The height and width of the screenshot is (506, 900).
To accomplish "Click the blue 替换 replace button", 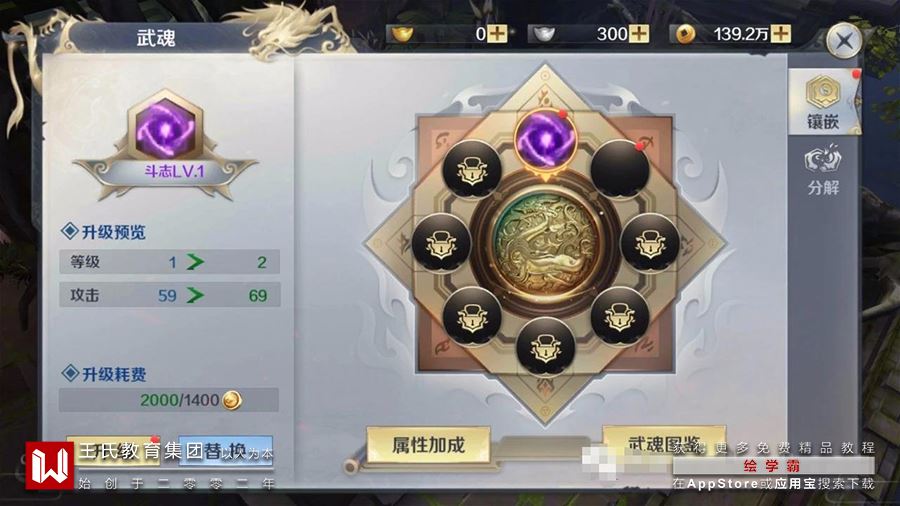I will click(226, 451).
